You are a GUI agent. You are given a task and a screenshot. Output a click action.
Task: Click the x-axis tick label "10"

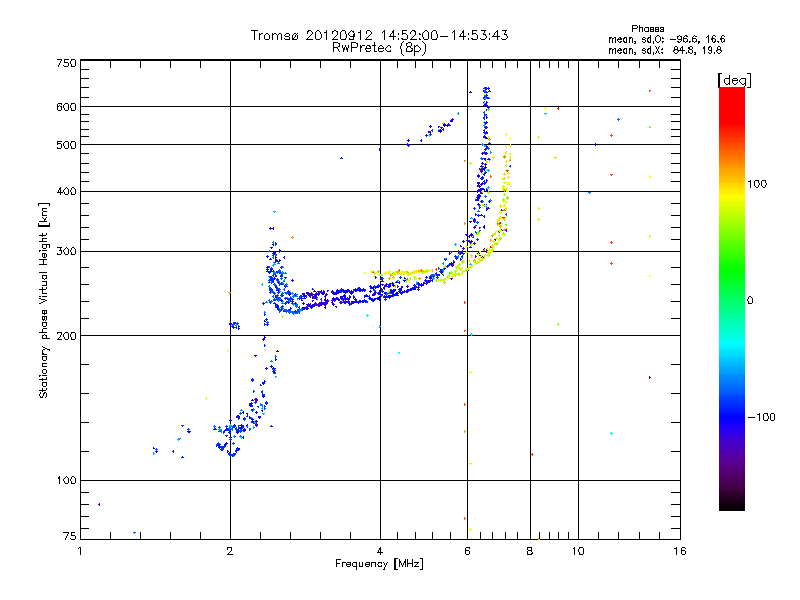pos(578,551)
